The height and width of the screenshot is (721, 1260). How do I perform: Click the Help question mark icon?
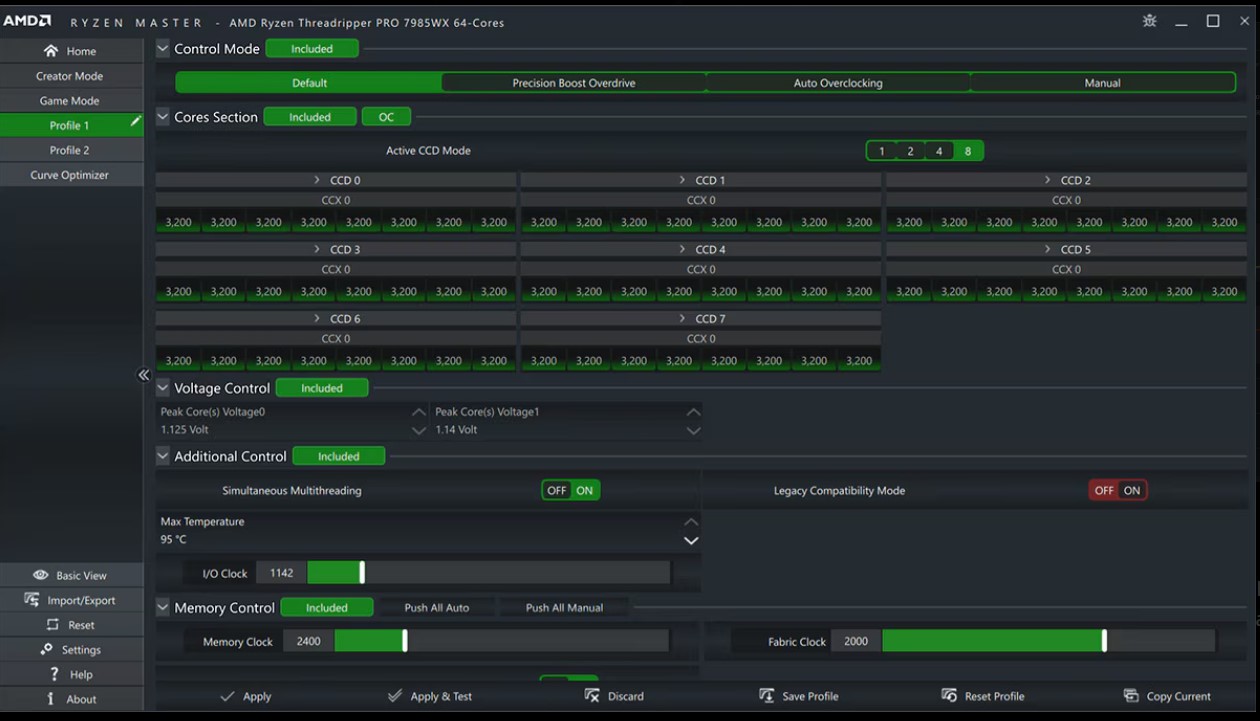(x=55, y=674)
